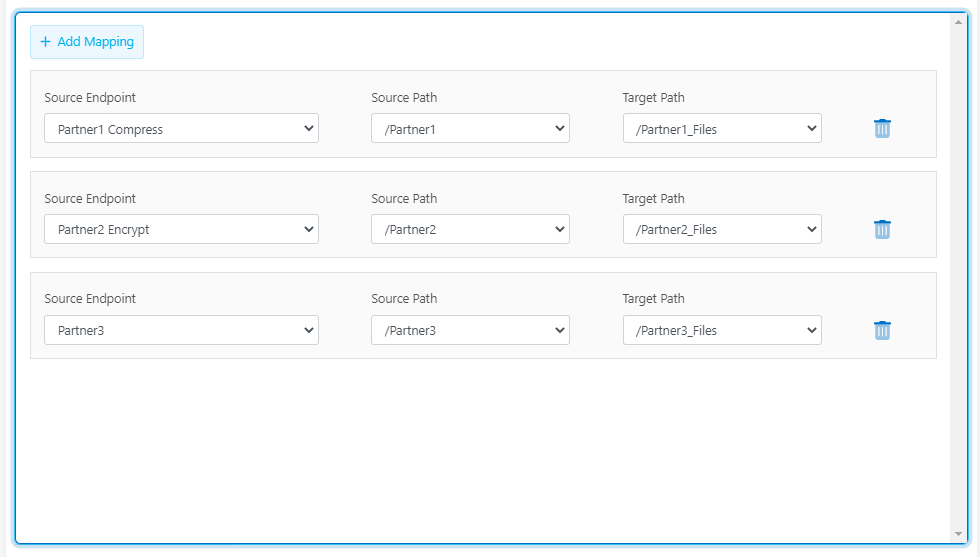The width and height of the screenshot is (980, 557).
Task: Open Source Endpoint dropdown showing Partner3
Action: coord(181,330)
